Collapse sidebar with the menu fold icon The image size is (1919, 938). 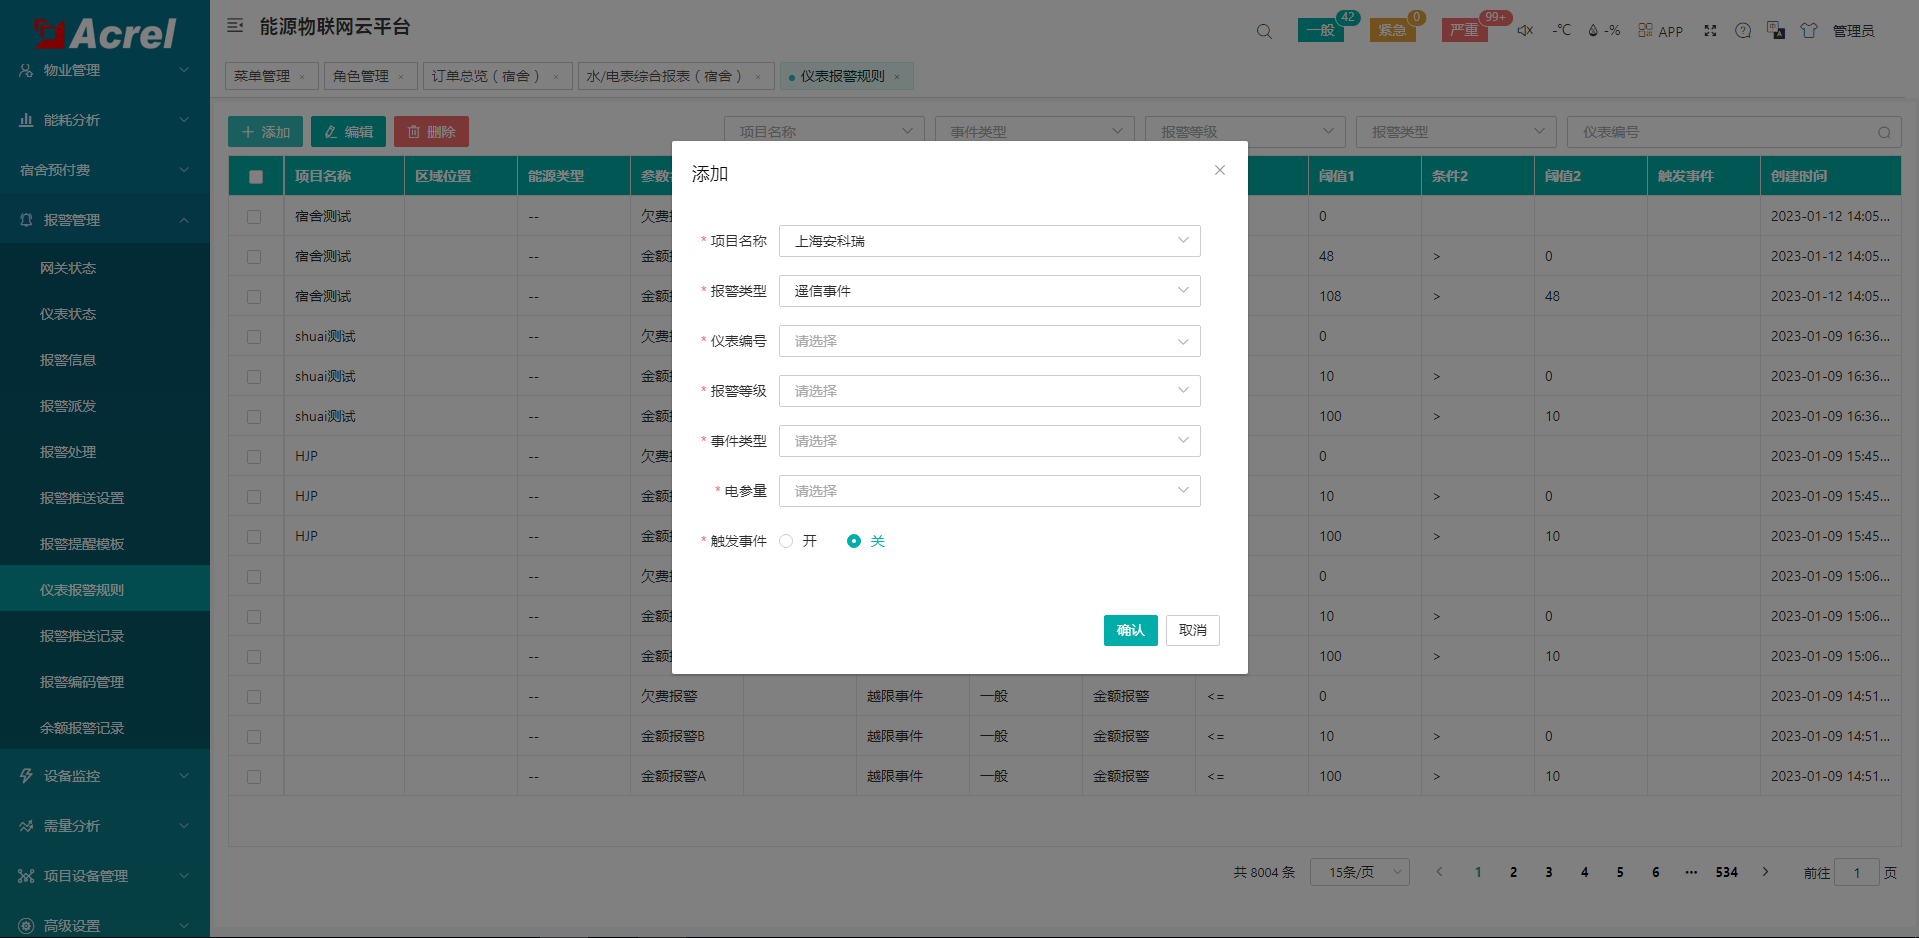coord(235,26)
